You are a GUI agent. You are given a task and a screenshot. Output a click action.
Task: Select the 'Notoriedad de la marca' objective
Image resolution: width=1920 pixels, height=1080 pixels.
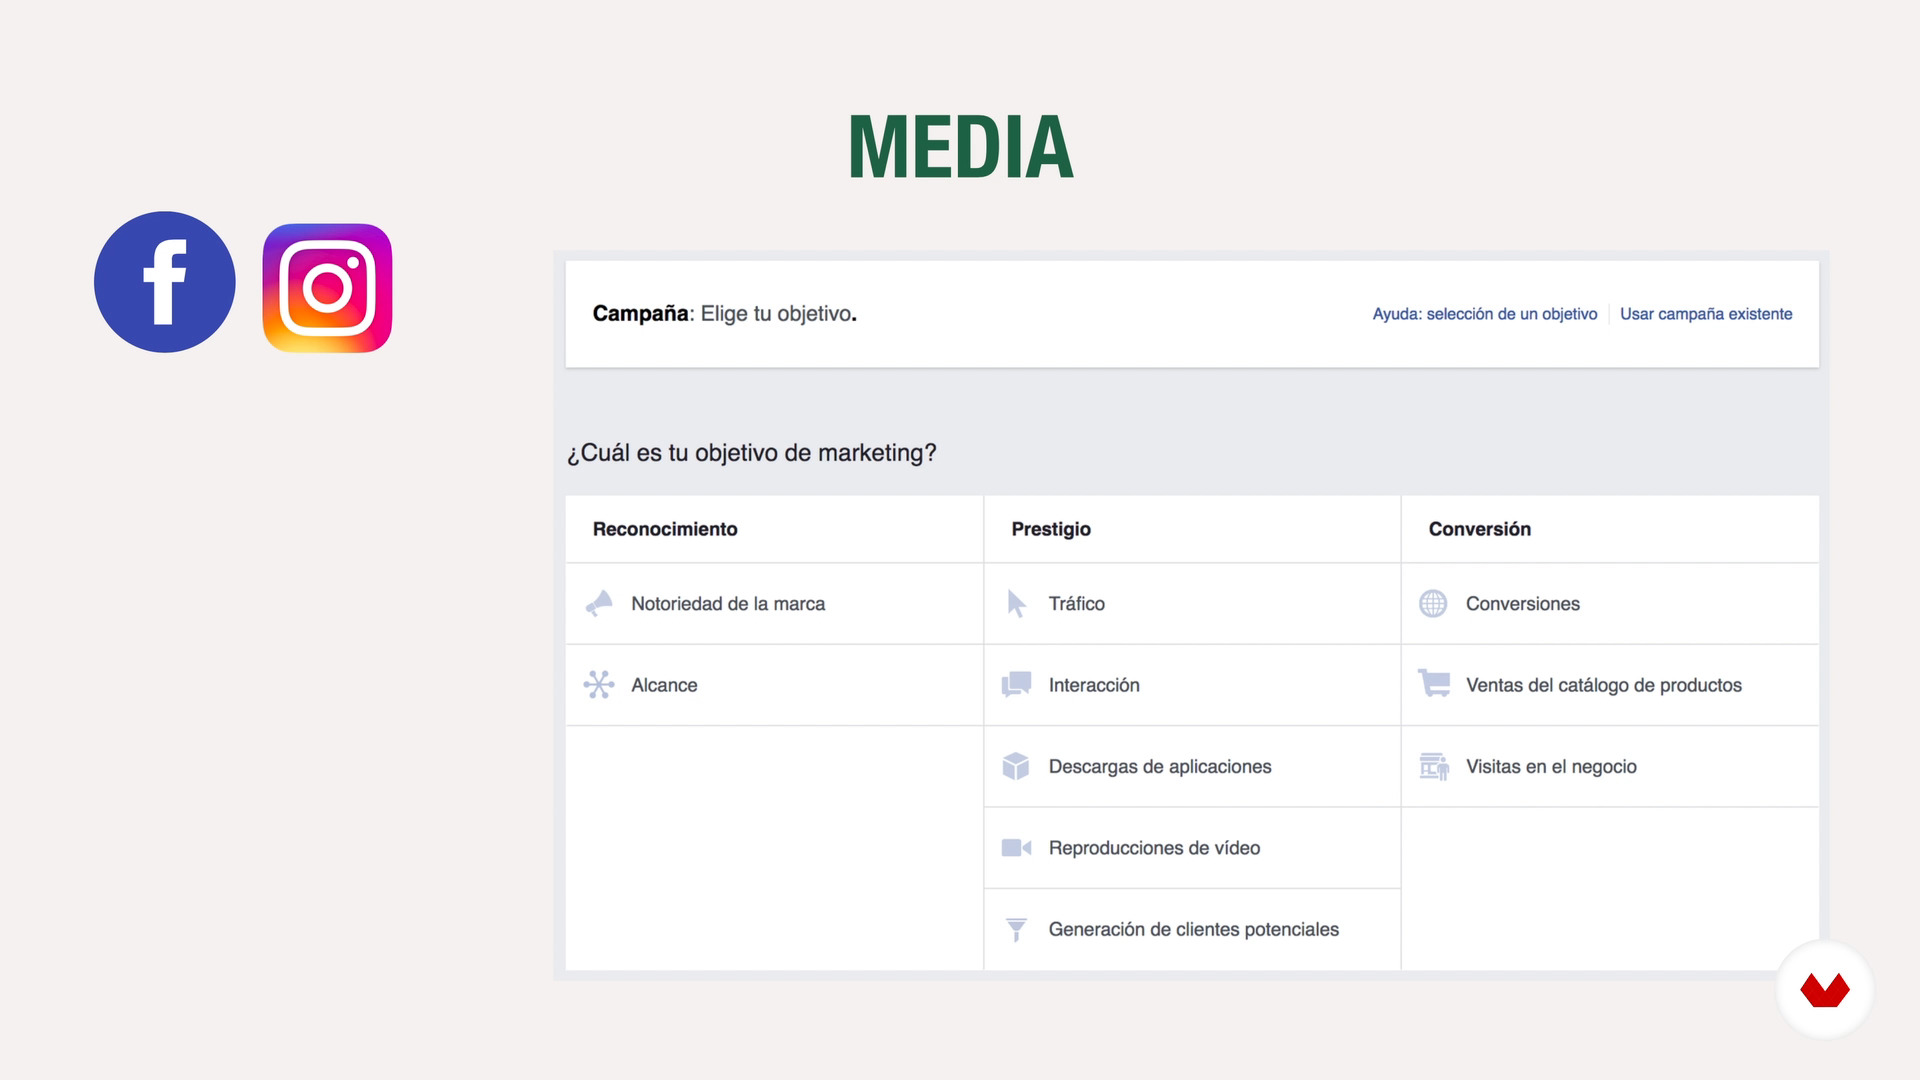774,604
